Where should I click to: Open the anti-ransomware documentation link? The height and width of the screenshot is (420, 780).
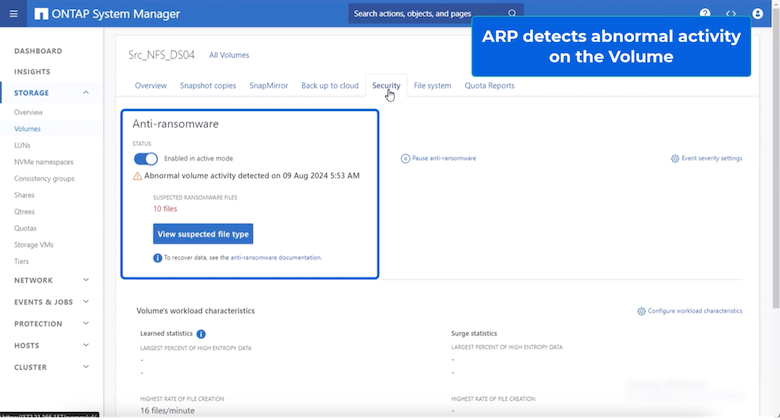click(276, 258)
